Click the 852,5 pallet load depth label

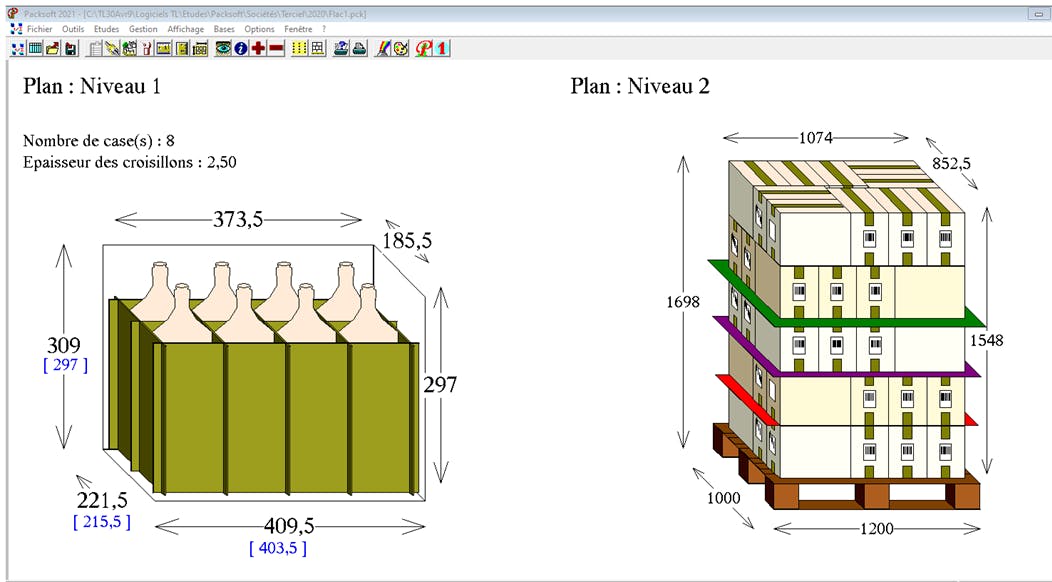click(x=951, y=163)
